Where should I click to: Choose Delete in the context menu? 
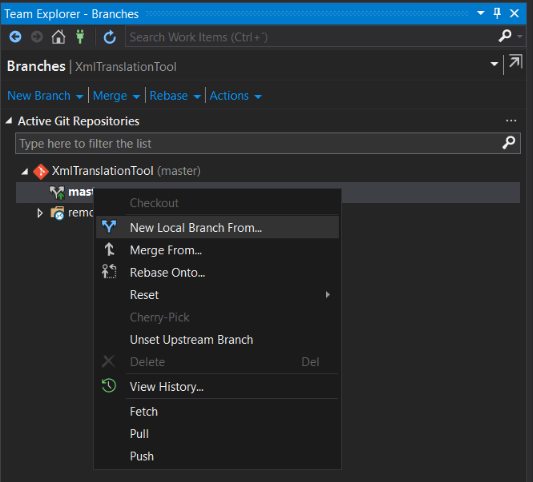point(218,362)
